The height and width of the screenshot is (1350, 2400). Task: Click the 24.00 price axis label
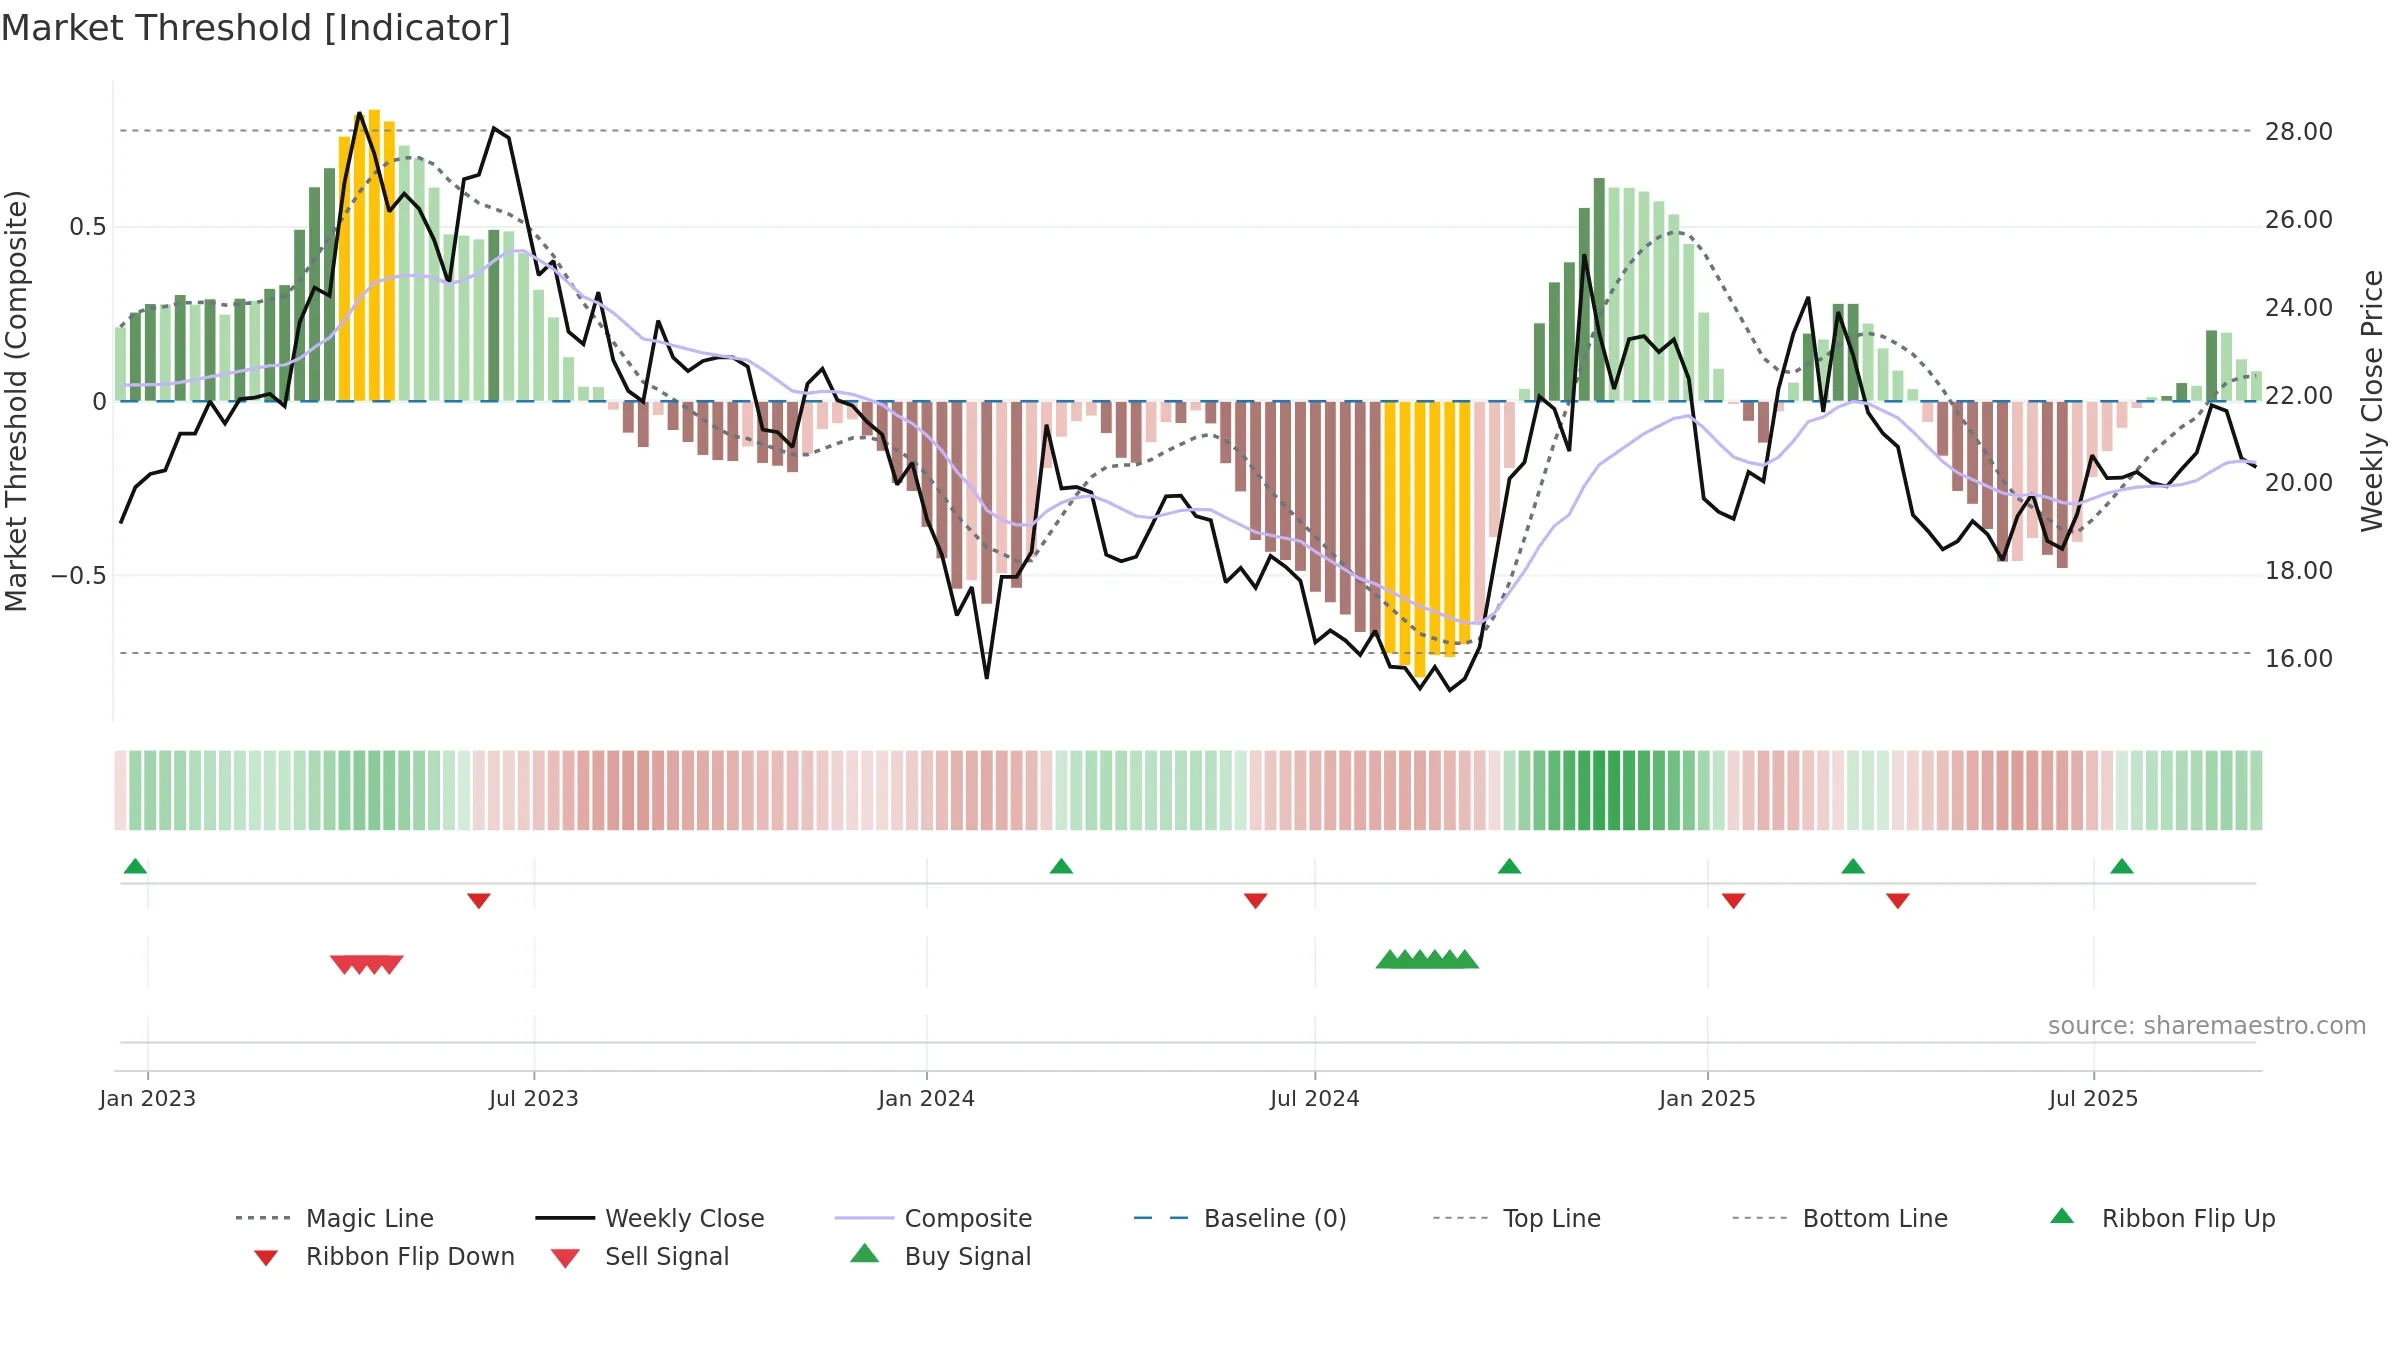point(2299,308)
